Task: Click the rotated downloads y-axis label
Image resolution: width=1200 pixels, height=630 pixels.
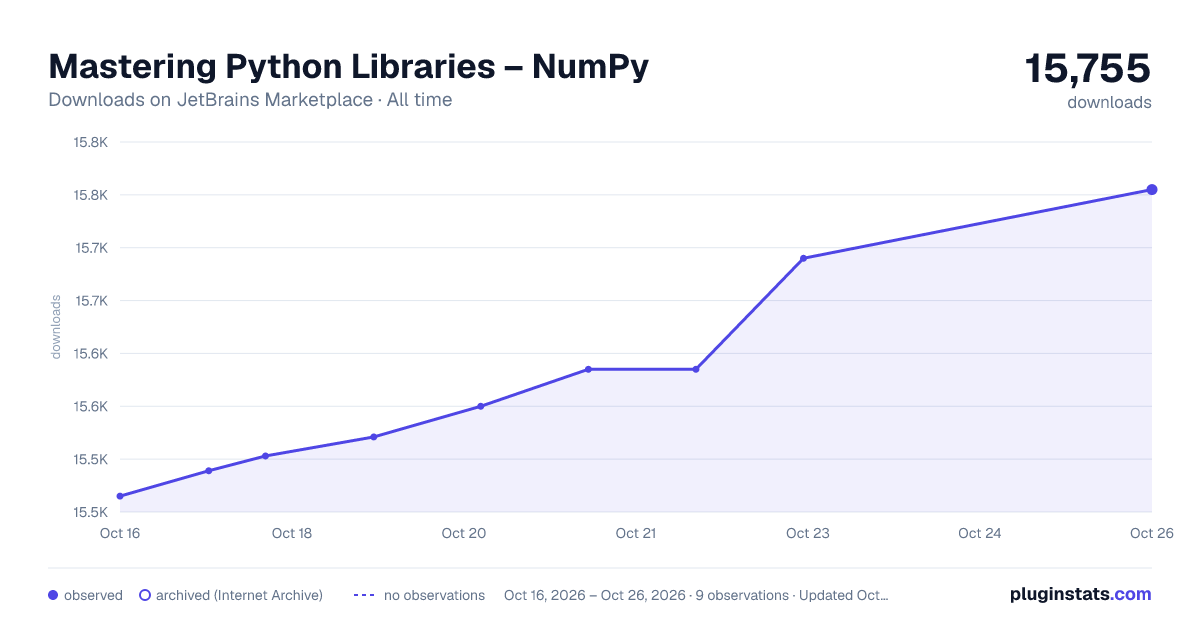Action: coord(56,327)
